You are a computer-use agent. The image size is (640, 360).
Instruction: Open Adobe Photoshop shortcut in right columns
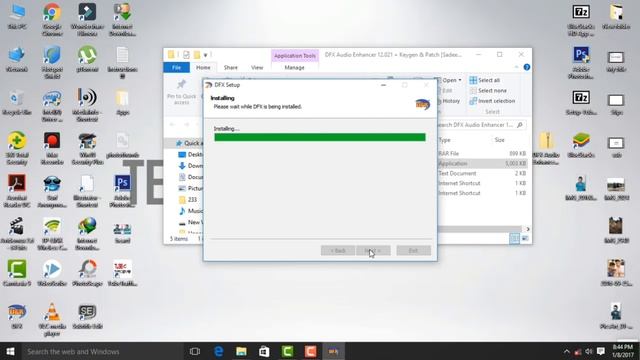click(x=581, y=62)
